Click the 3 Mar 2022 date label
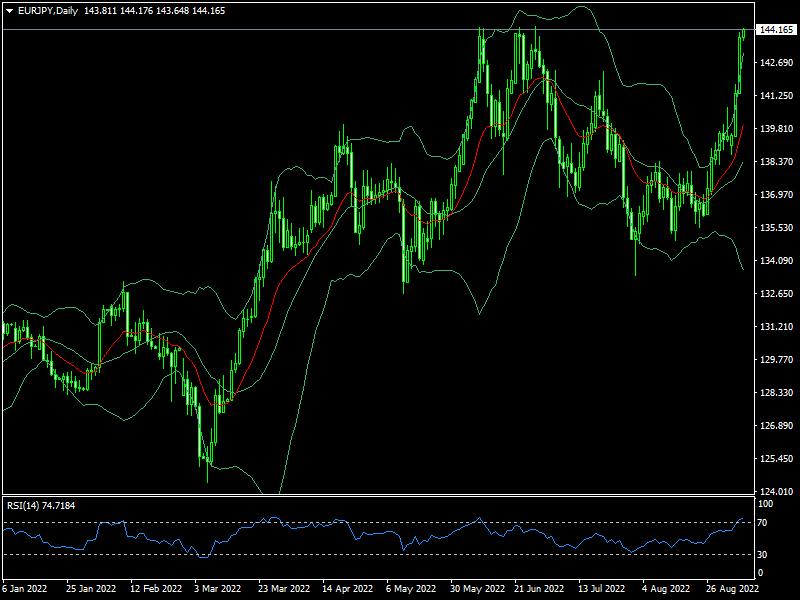The image size is (800, 600). coord(218,589)
